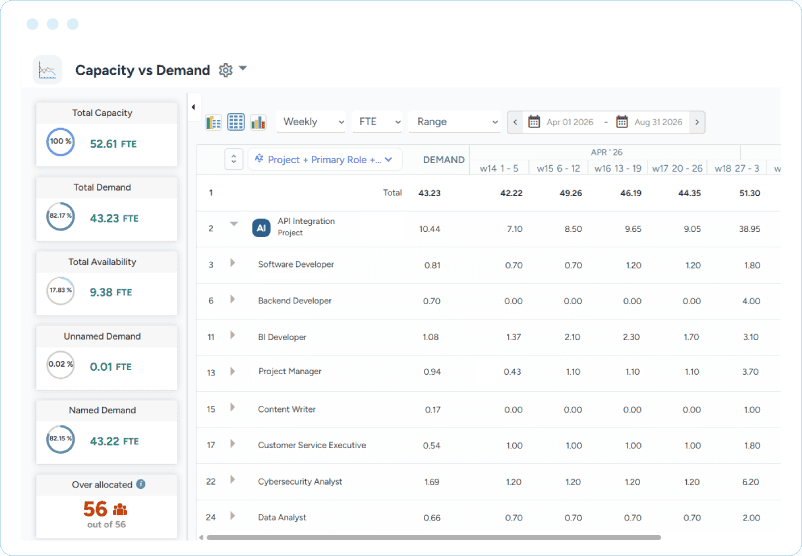Screen dimensions: 802x556
Task: Click the 9.38 FTE Total Availability value
Action: (111, 292)
